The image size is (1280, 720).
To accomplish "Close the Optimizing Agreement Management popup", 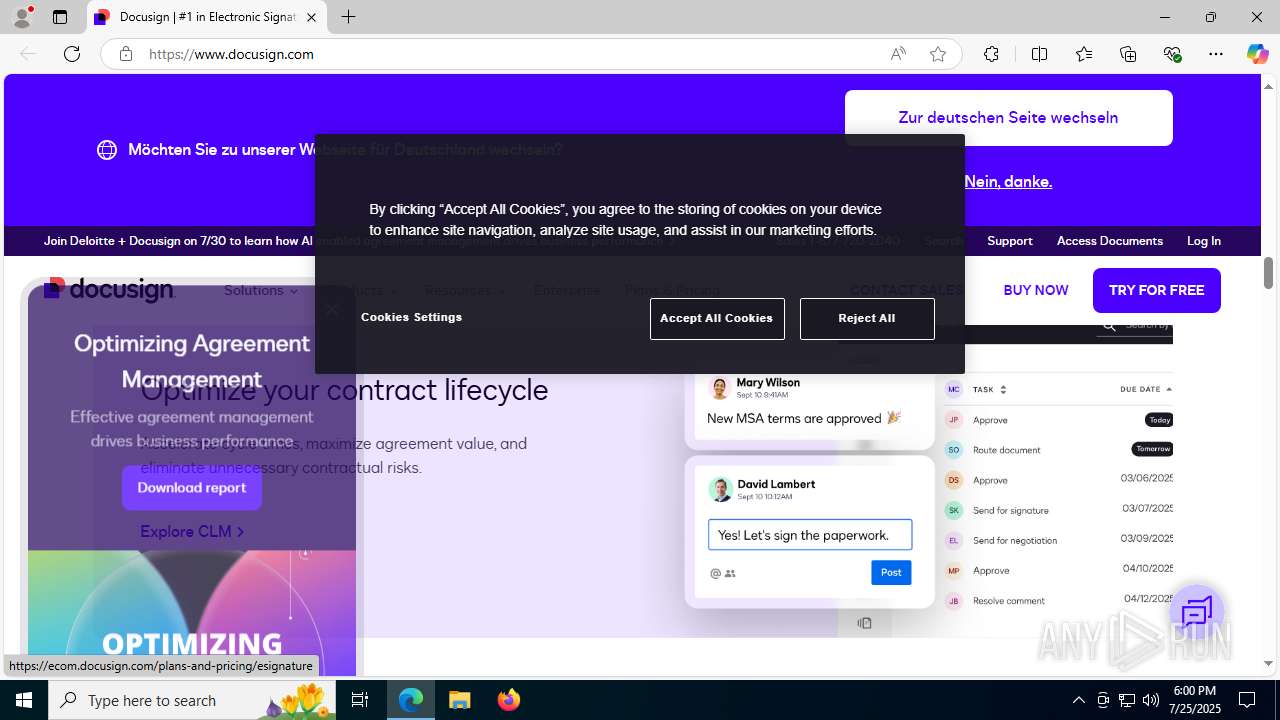I will click(x=332, y=310).
